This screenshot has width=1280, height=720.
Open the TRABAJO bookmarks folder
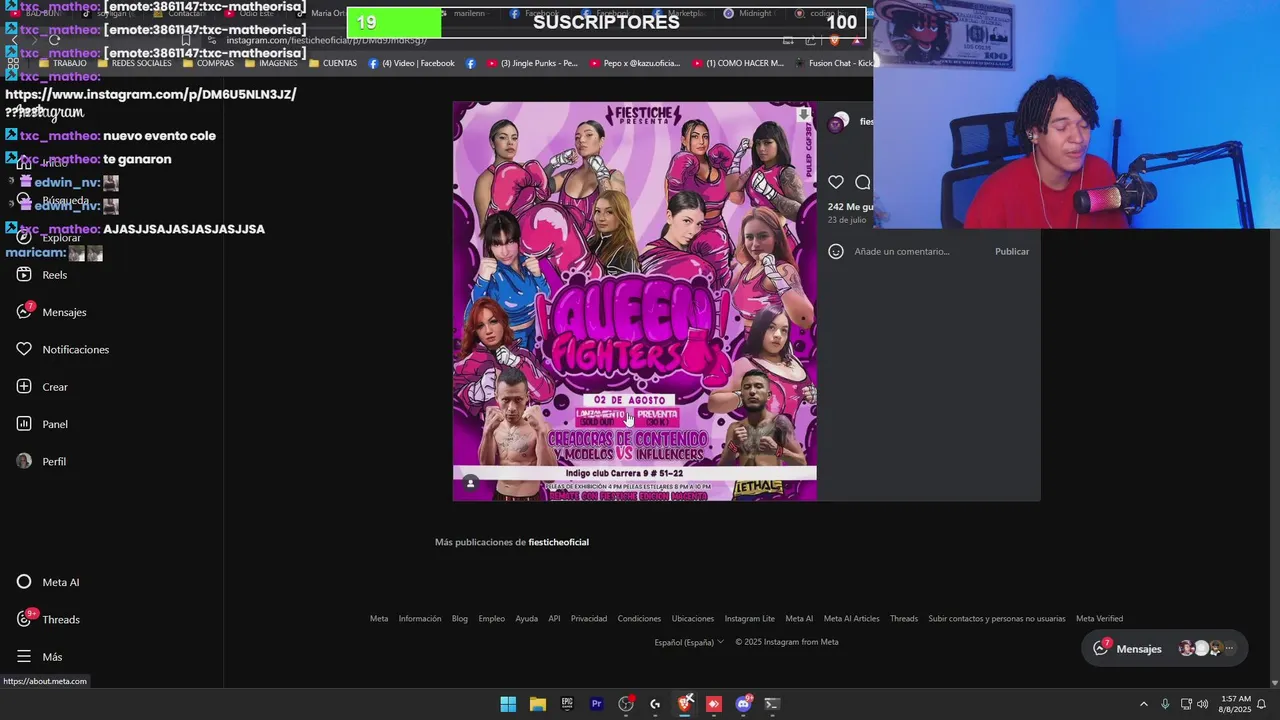62,63
